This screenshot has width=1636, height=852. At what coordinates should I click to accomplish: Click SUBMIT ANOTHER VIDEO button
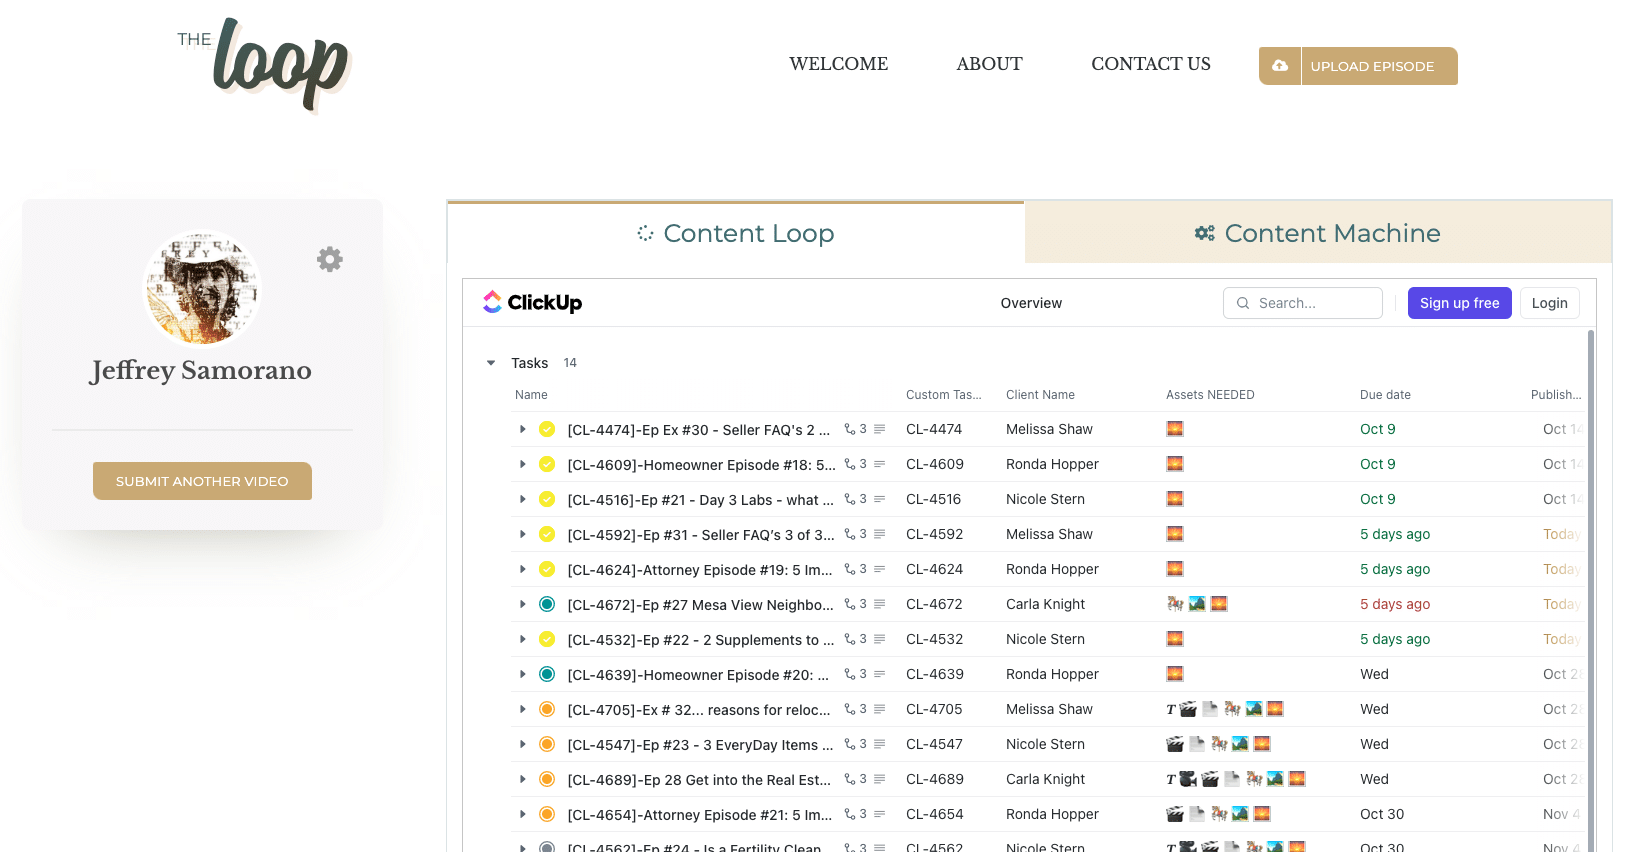click(202, 481)
